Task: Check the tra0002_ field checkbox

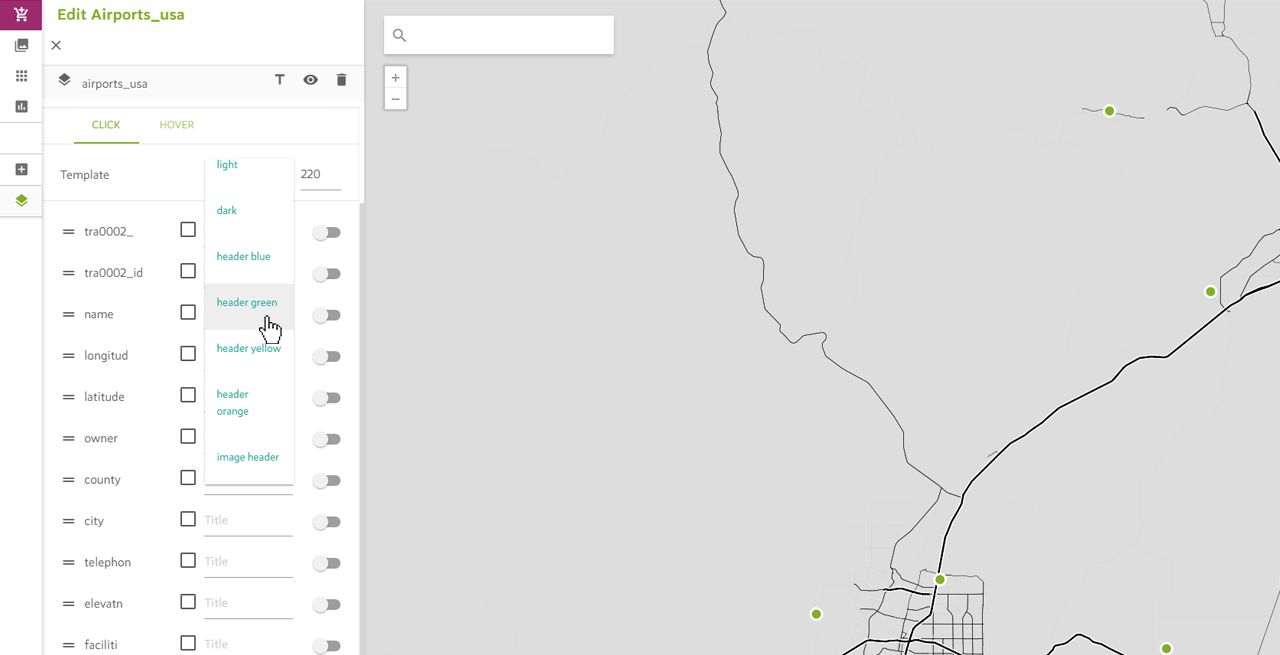Action: (188, 230)
